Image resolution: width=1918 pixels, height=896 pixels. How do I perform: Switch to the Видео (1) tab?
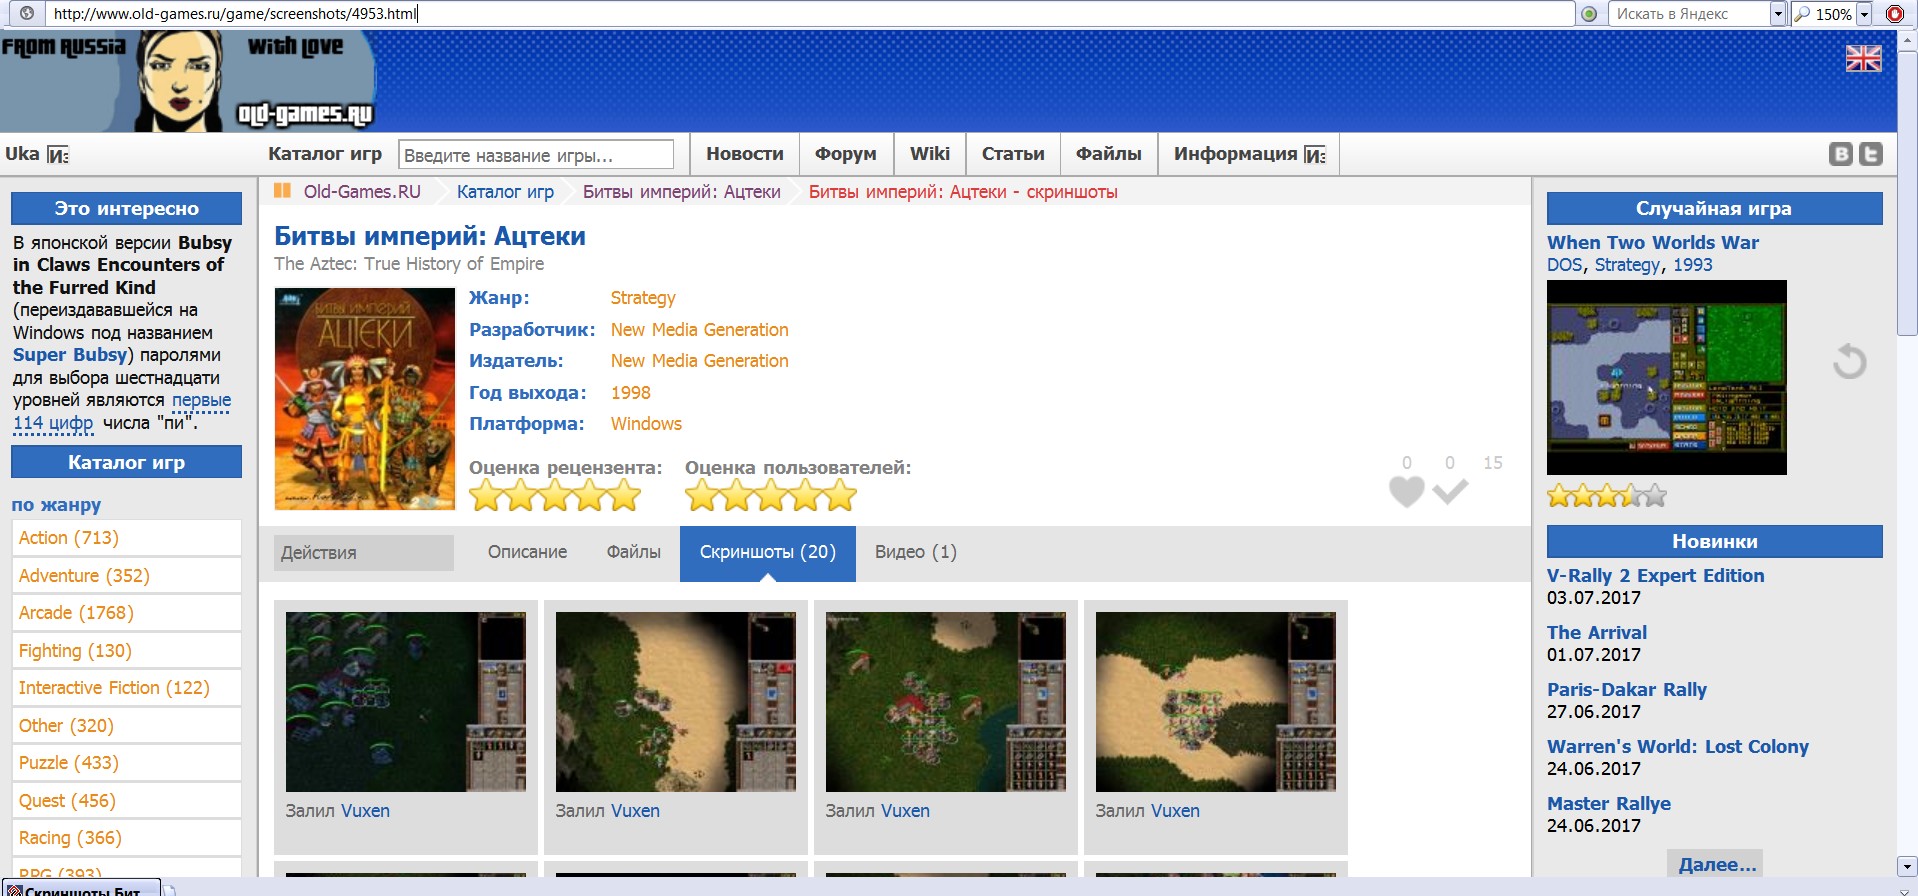pyautogui.click(x=916, y=552)
